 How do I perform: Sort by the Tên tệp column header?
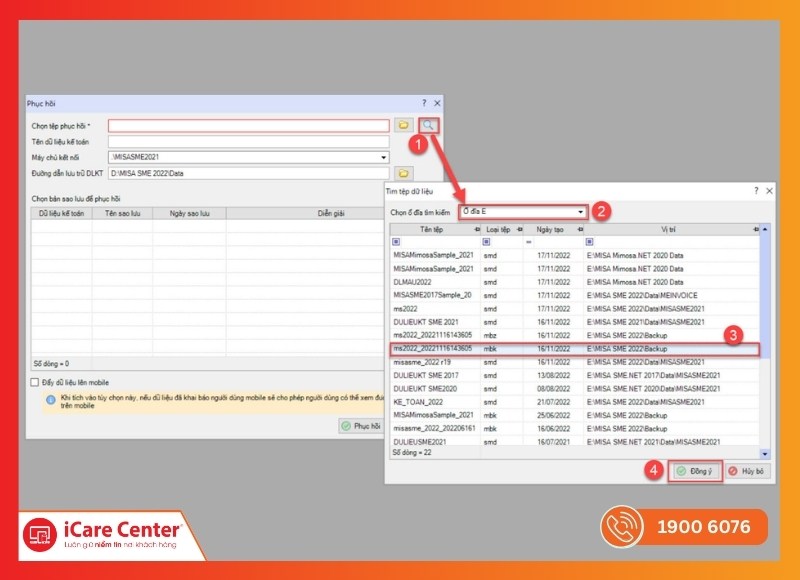pos(432,230)
